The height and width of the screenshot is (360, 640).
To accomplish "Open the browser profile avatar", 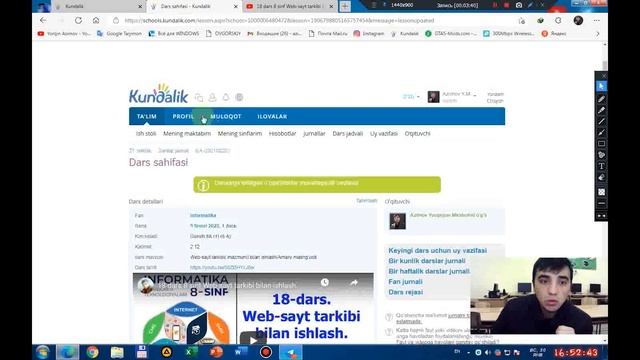I will click(x=578, y=20).
